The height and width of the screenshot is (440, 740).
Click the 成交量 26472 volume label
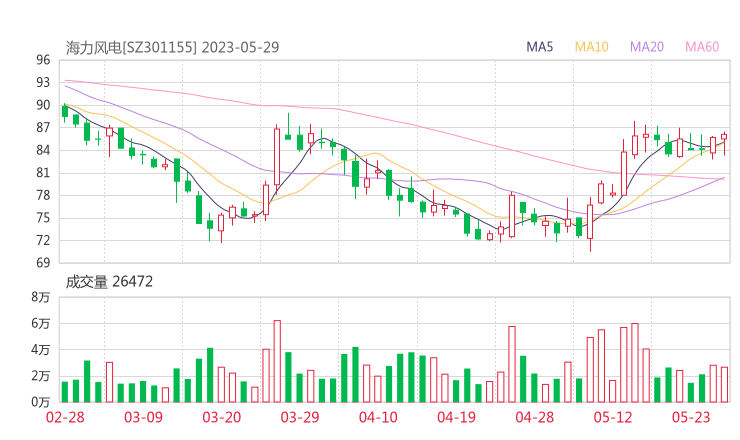pyautogui.click(x=109, y=282)
